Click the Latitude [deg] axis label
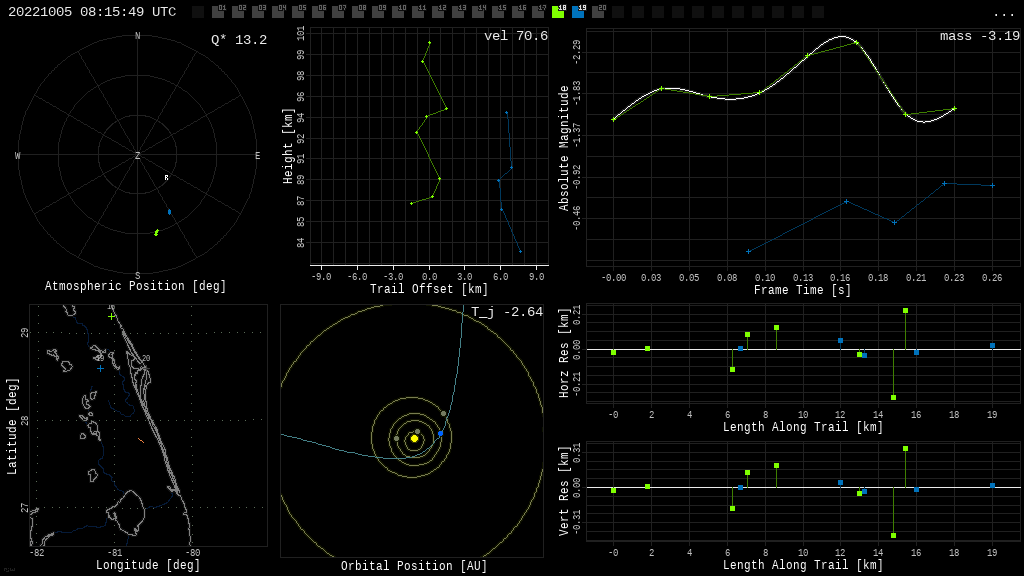 [x=12, y=426]
